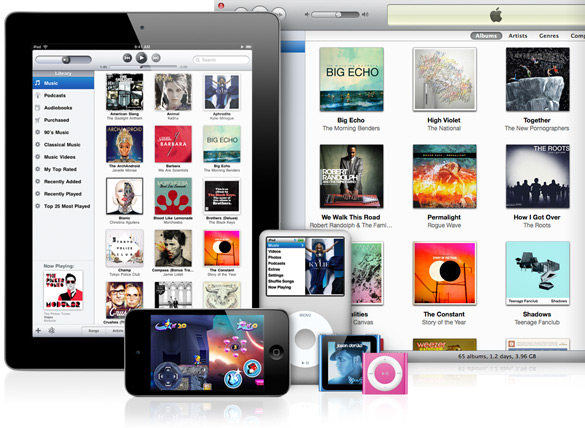The image size is (585, 428).
Task: Click the Now Playing Modular artwork on the iPad
Action: tap(63, 290)
